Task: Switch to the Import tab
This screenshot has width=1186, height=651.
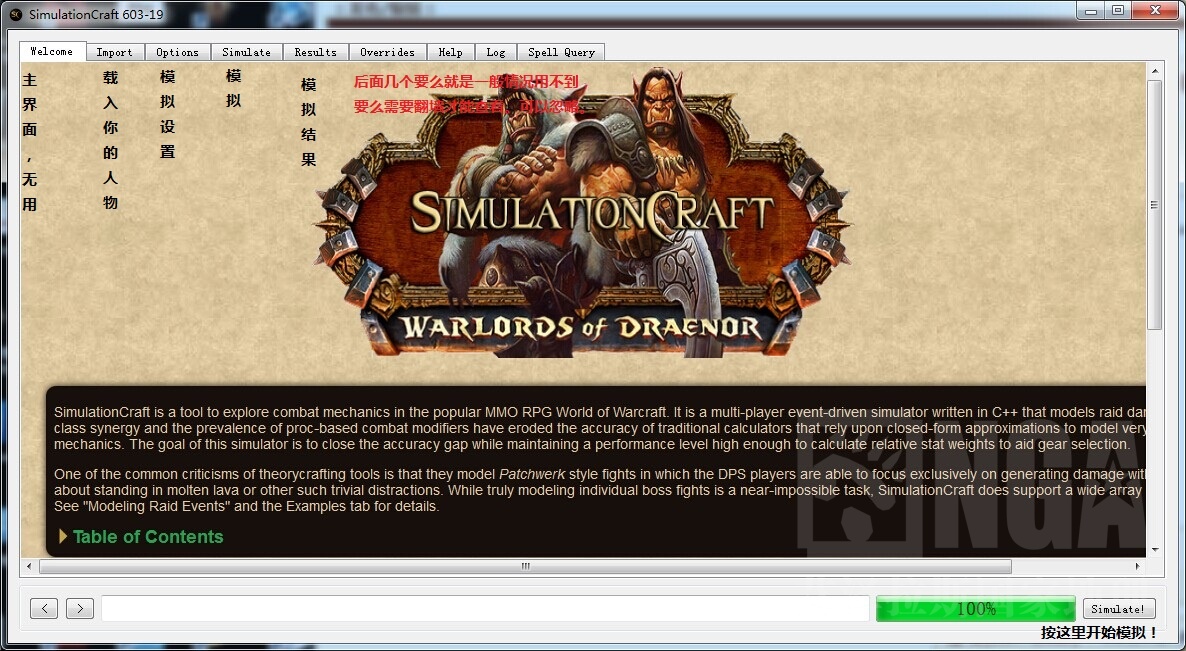Action: 115,51
